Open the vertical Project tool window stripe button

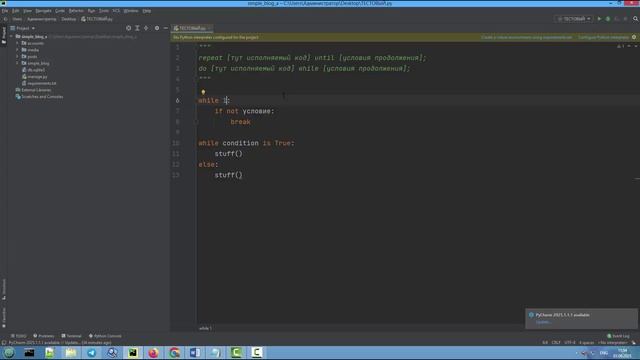4,36
